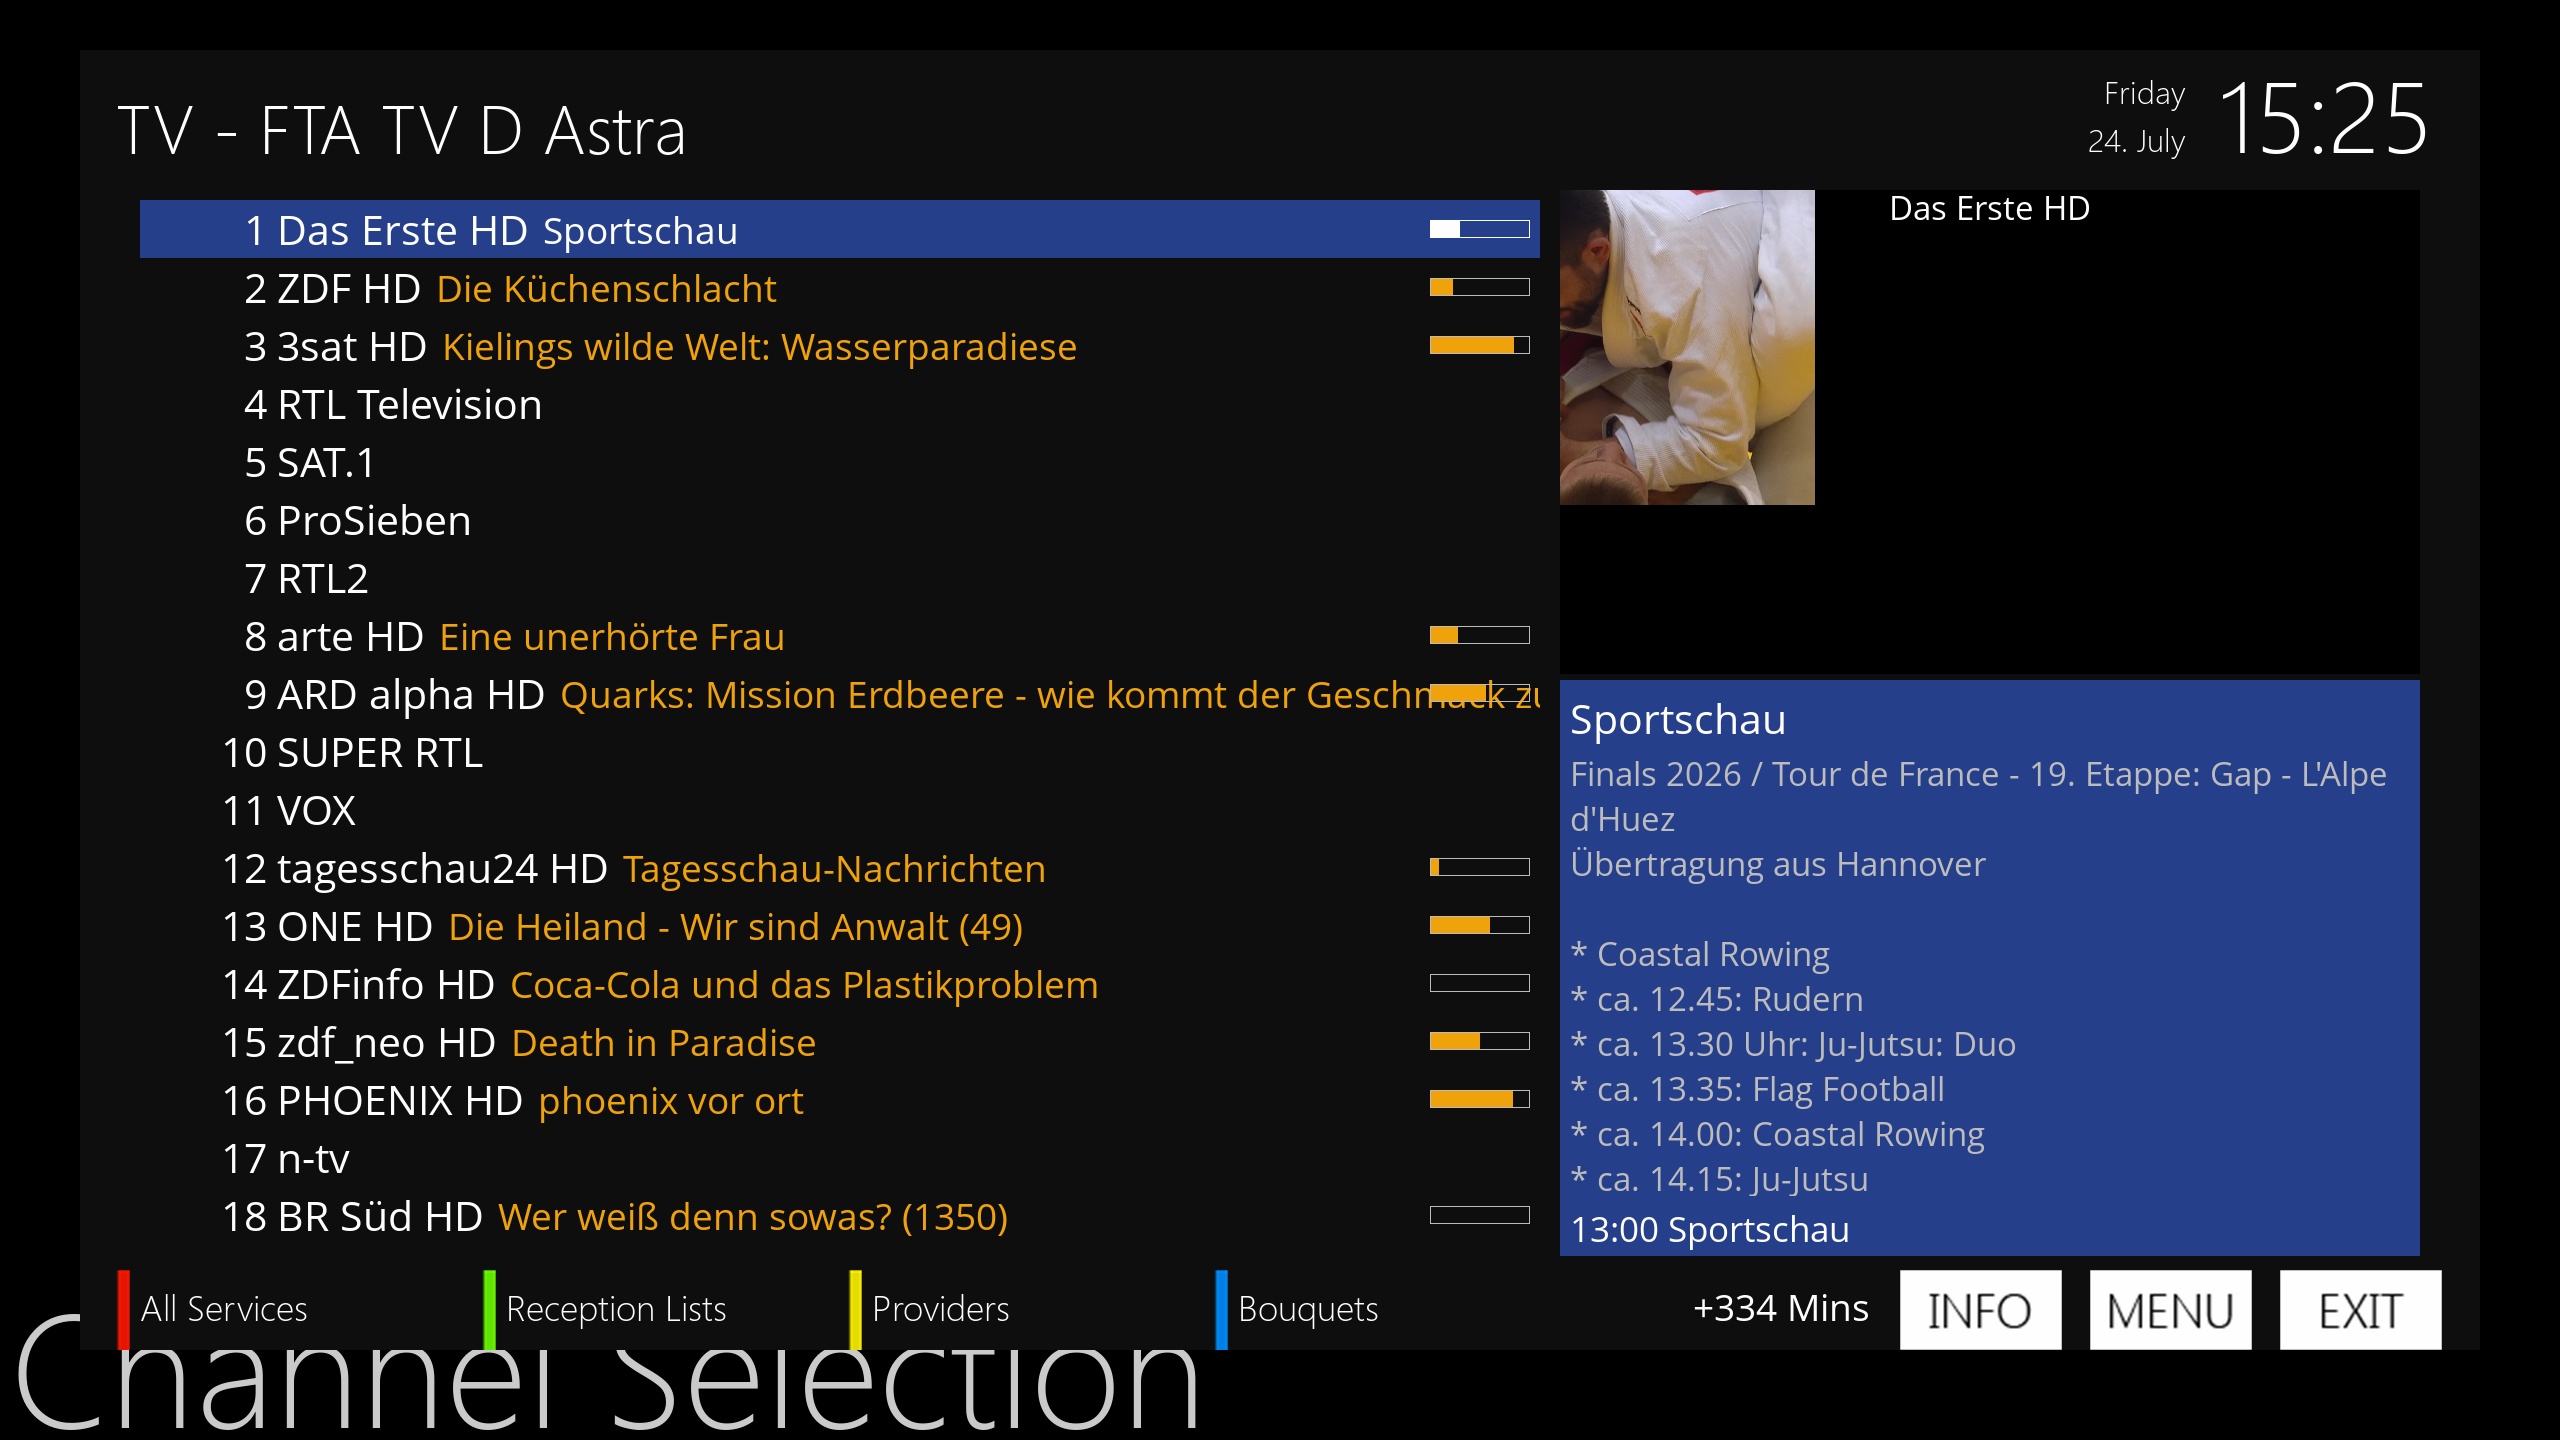
Task: Click the Das Erste HD label above preview
Action: click(x=1990, y=209)
